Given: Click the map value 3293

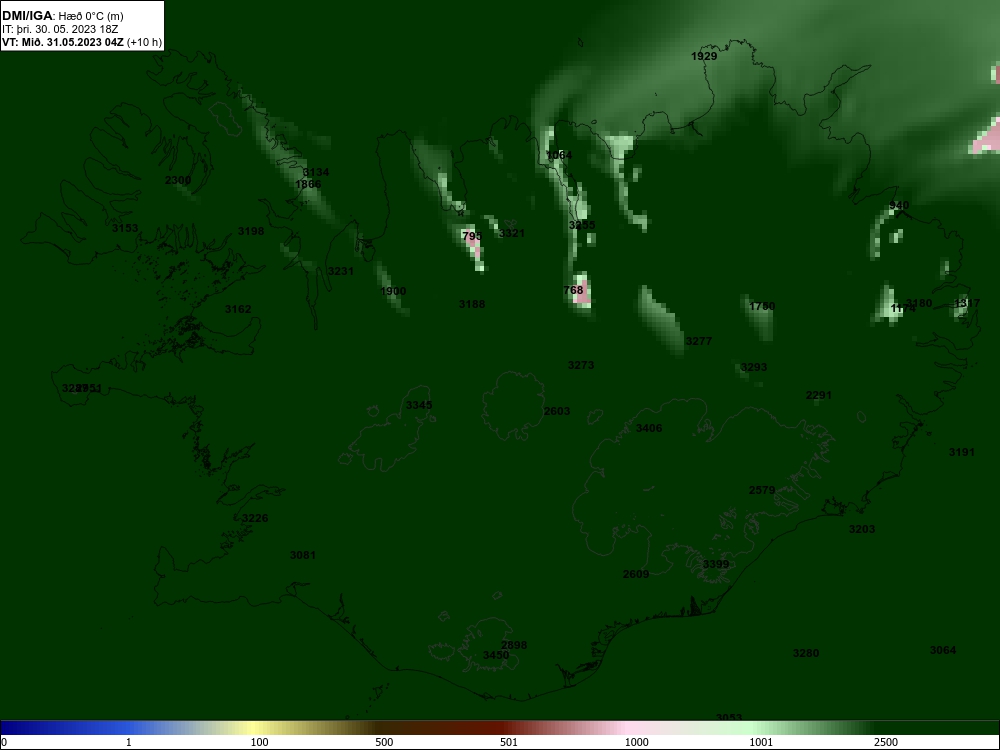Looking at the screenshot, I should [x=754, y=367].
